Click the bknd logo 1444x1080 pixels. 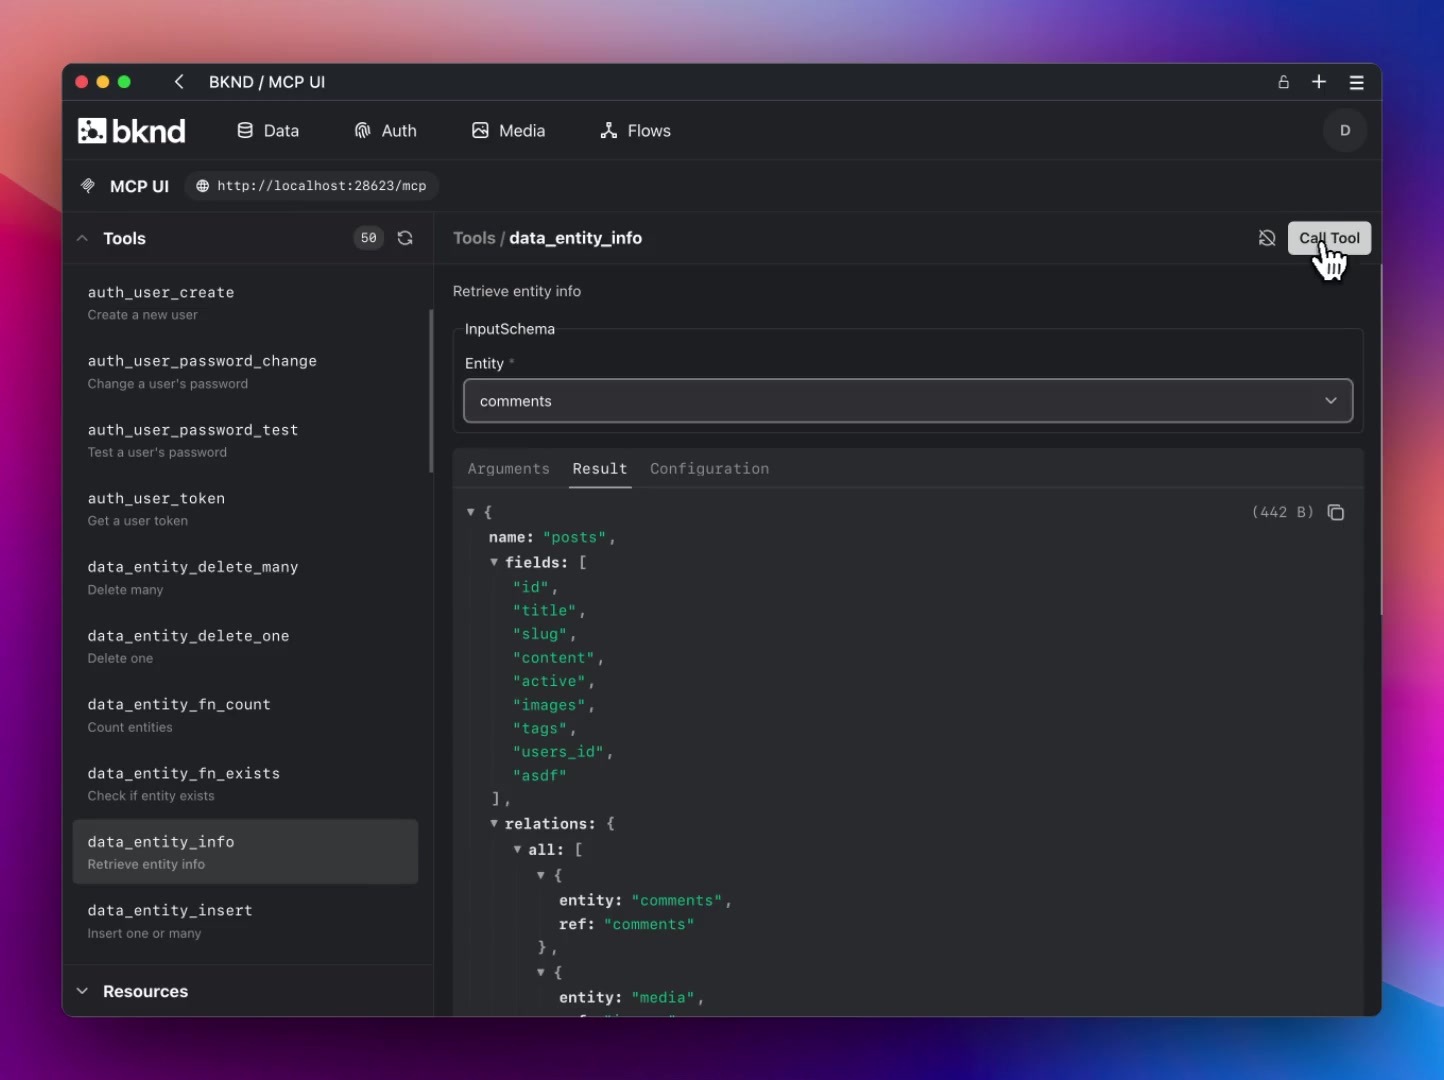tap(132, 131)
